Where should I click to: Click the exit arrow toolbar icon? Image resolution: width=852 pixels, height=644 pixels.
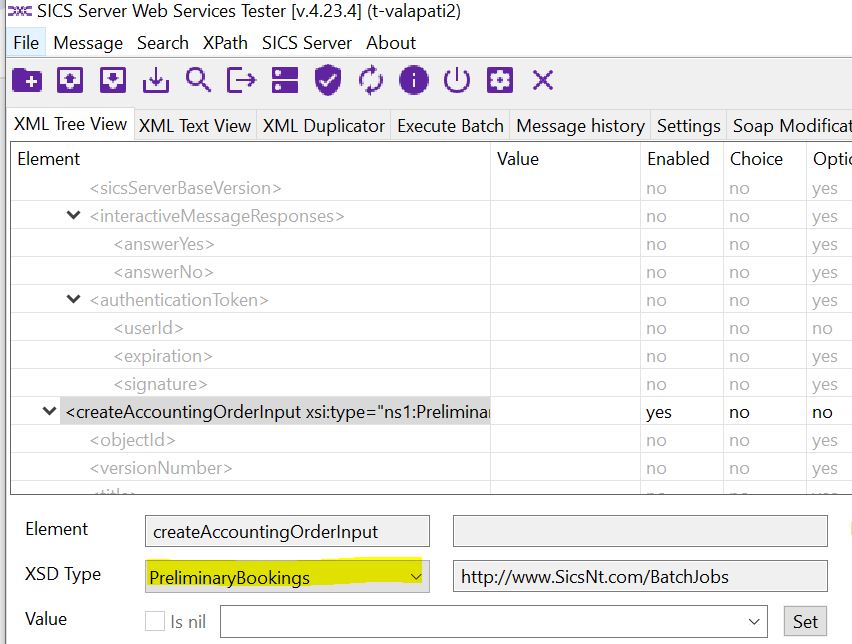point(241,80)
